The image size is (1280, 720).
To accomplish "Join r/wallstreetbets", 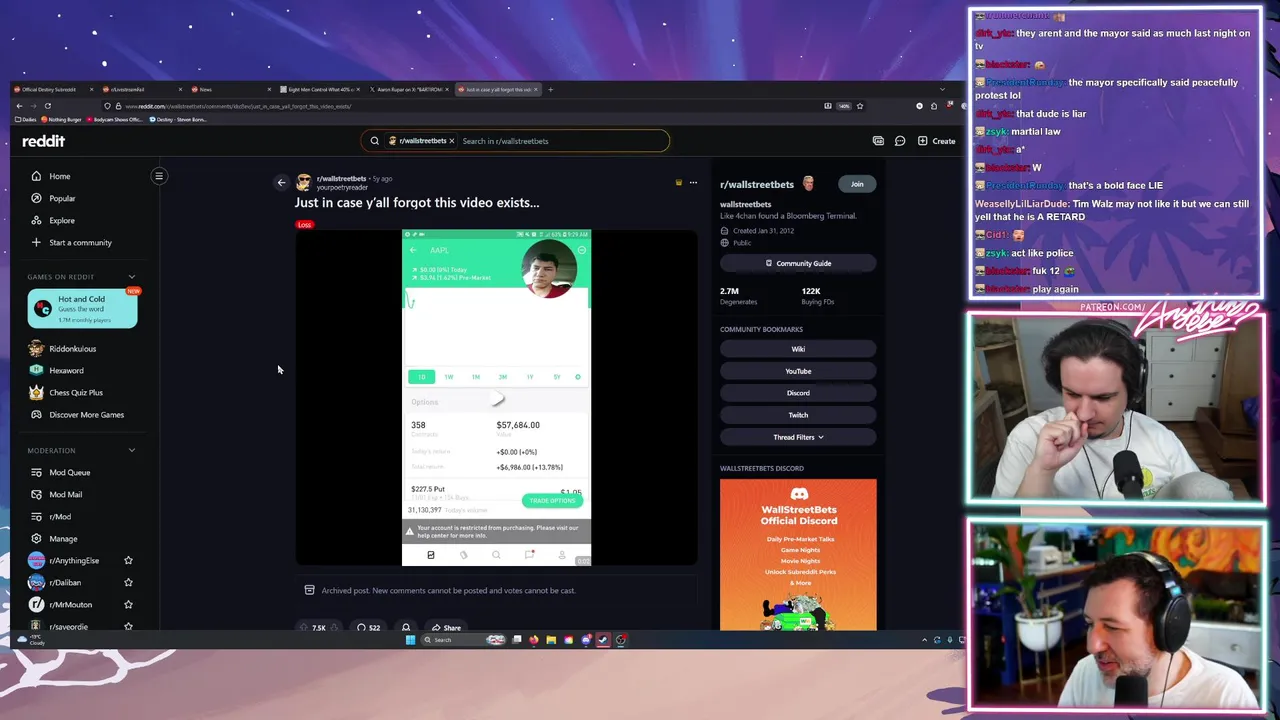I will (857, 184).
